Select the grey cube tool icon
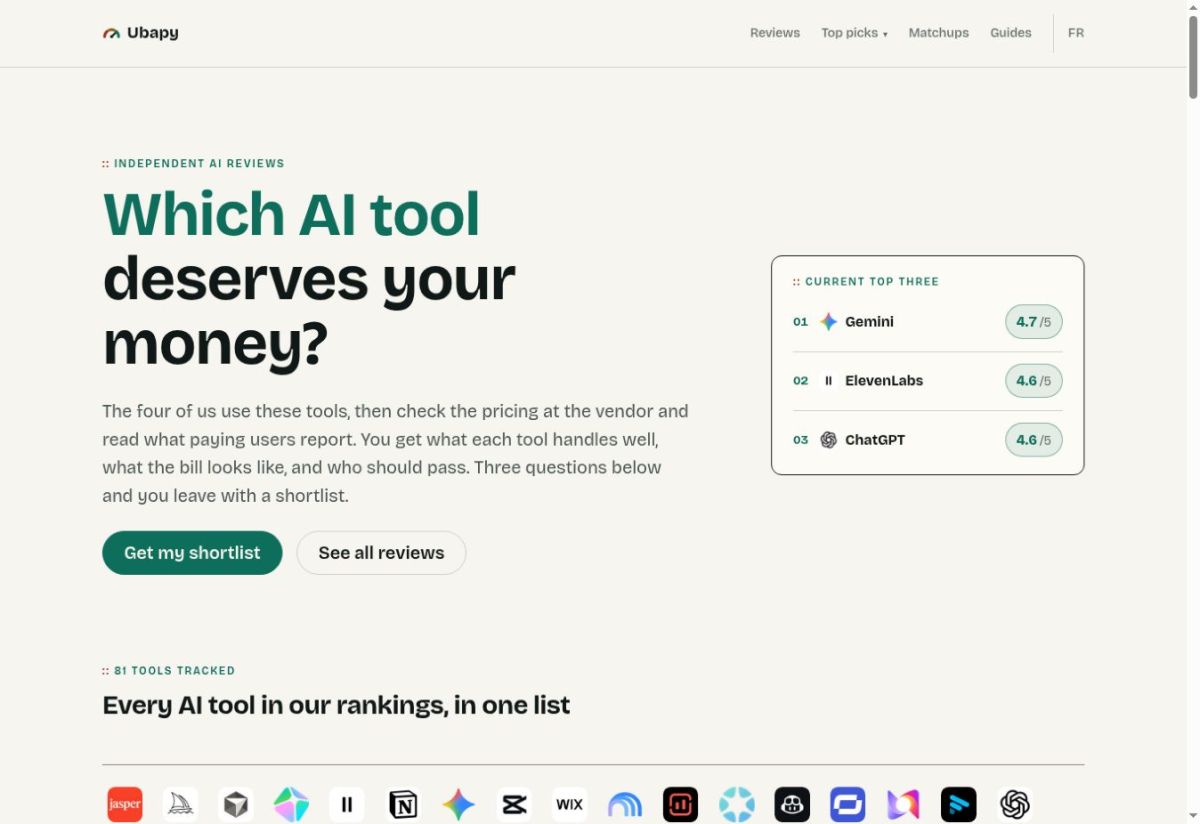Viewport: 1200px width, 824px height. pyautogui.click(x=236, y=804)
